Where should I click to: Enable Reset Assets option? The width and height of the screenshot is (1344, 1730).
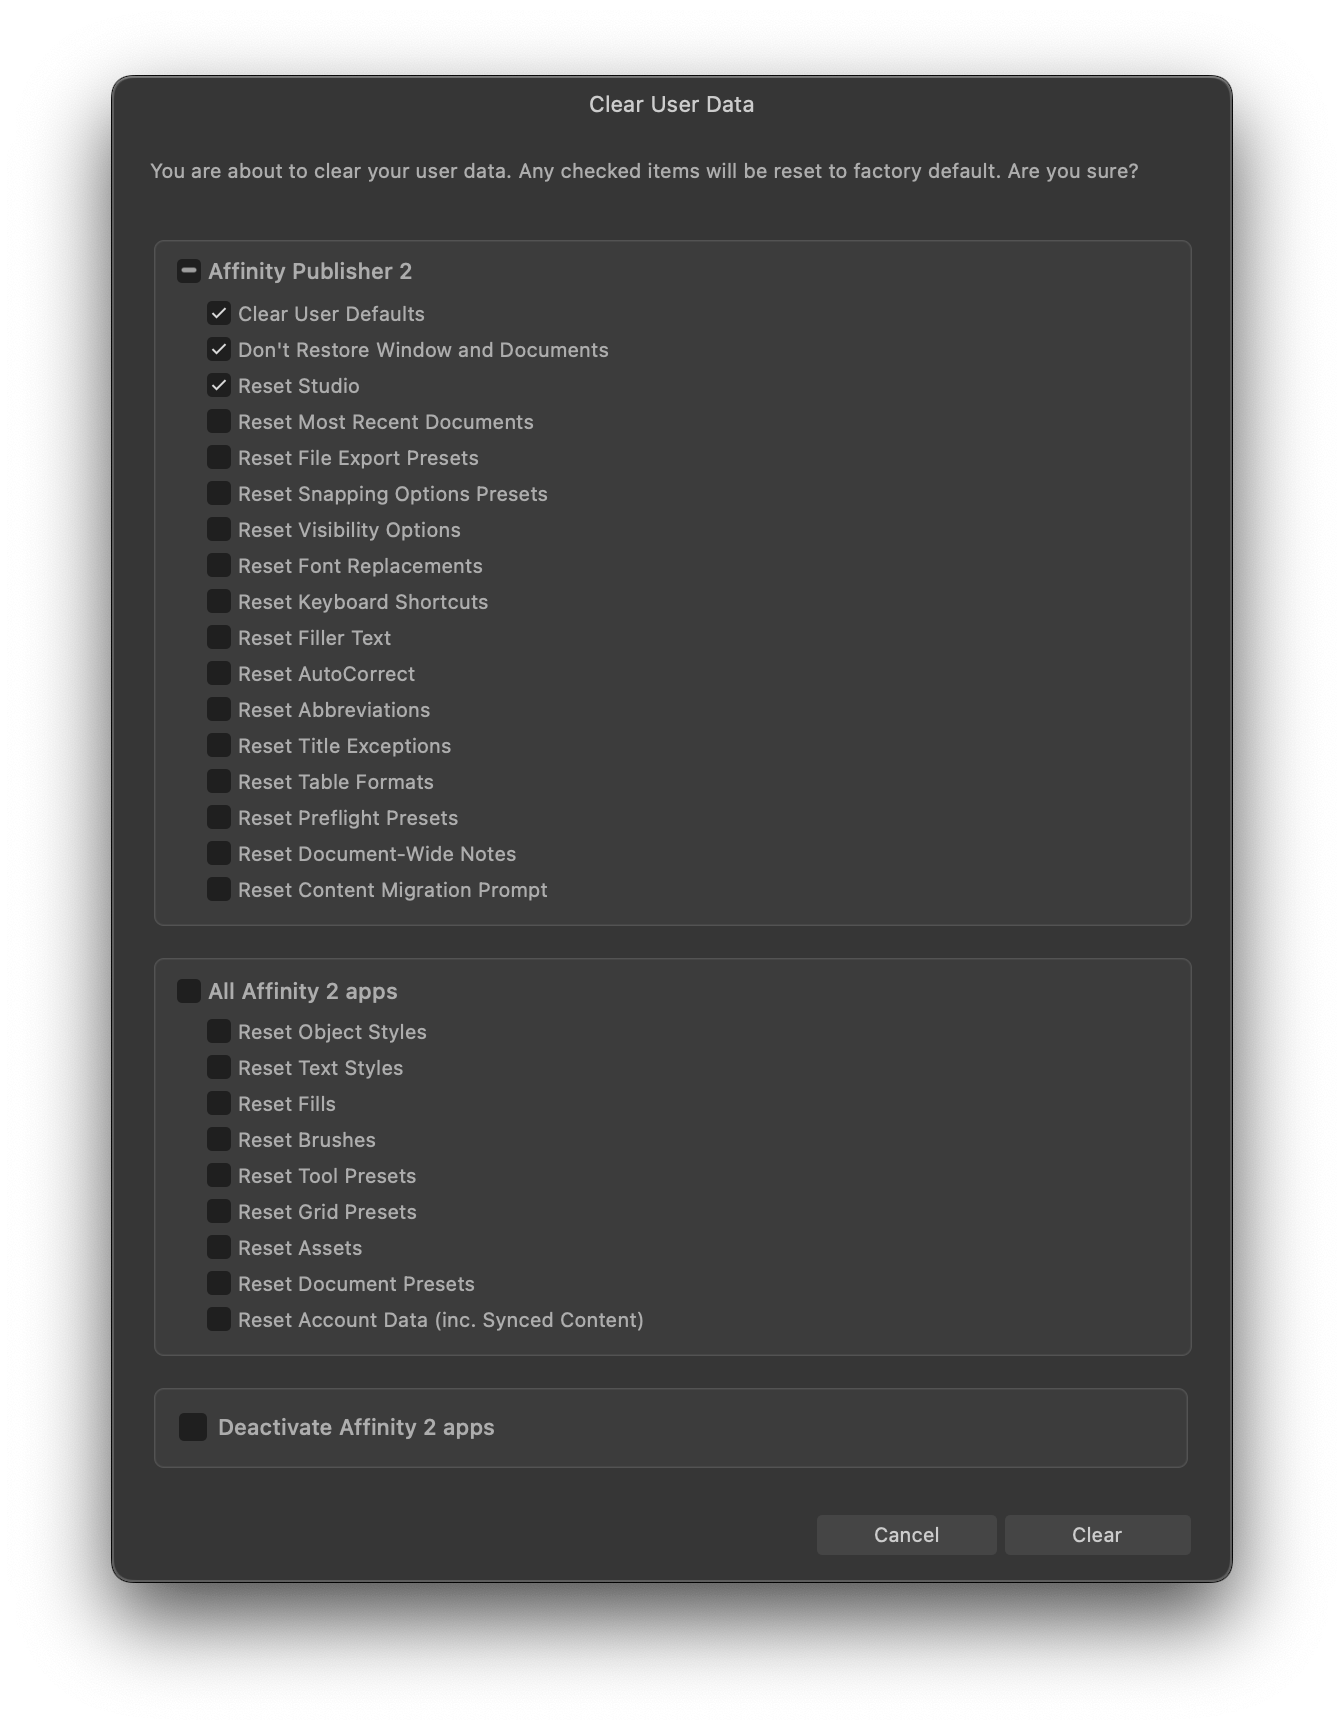pyautogui.click(x=219, y=1248)
